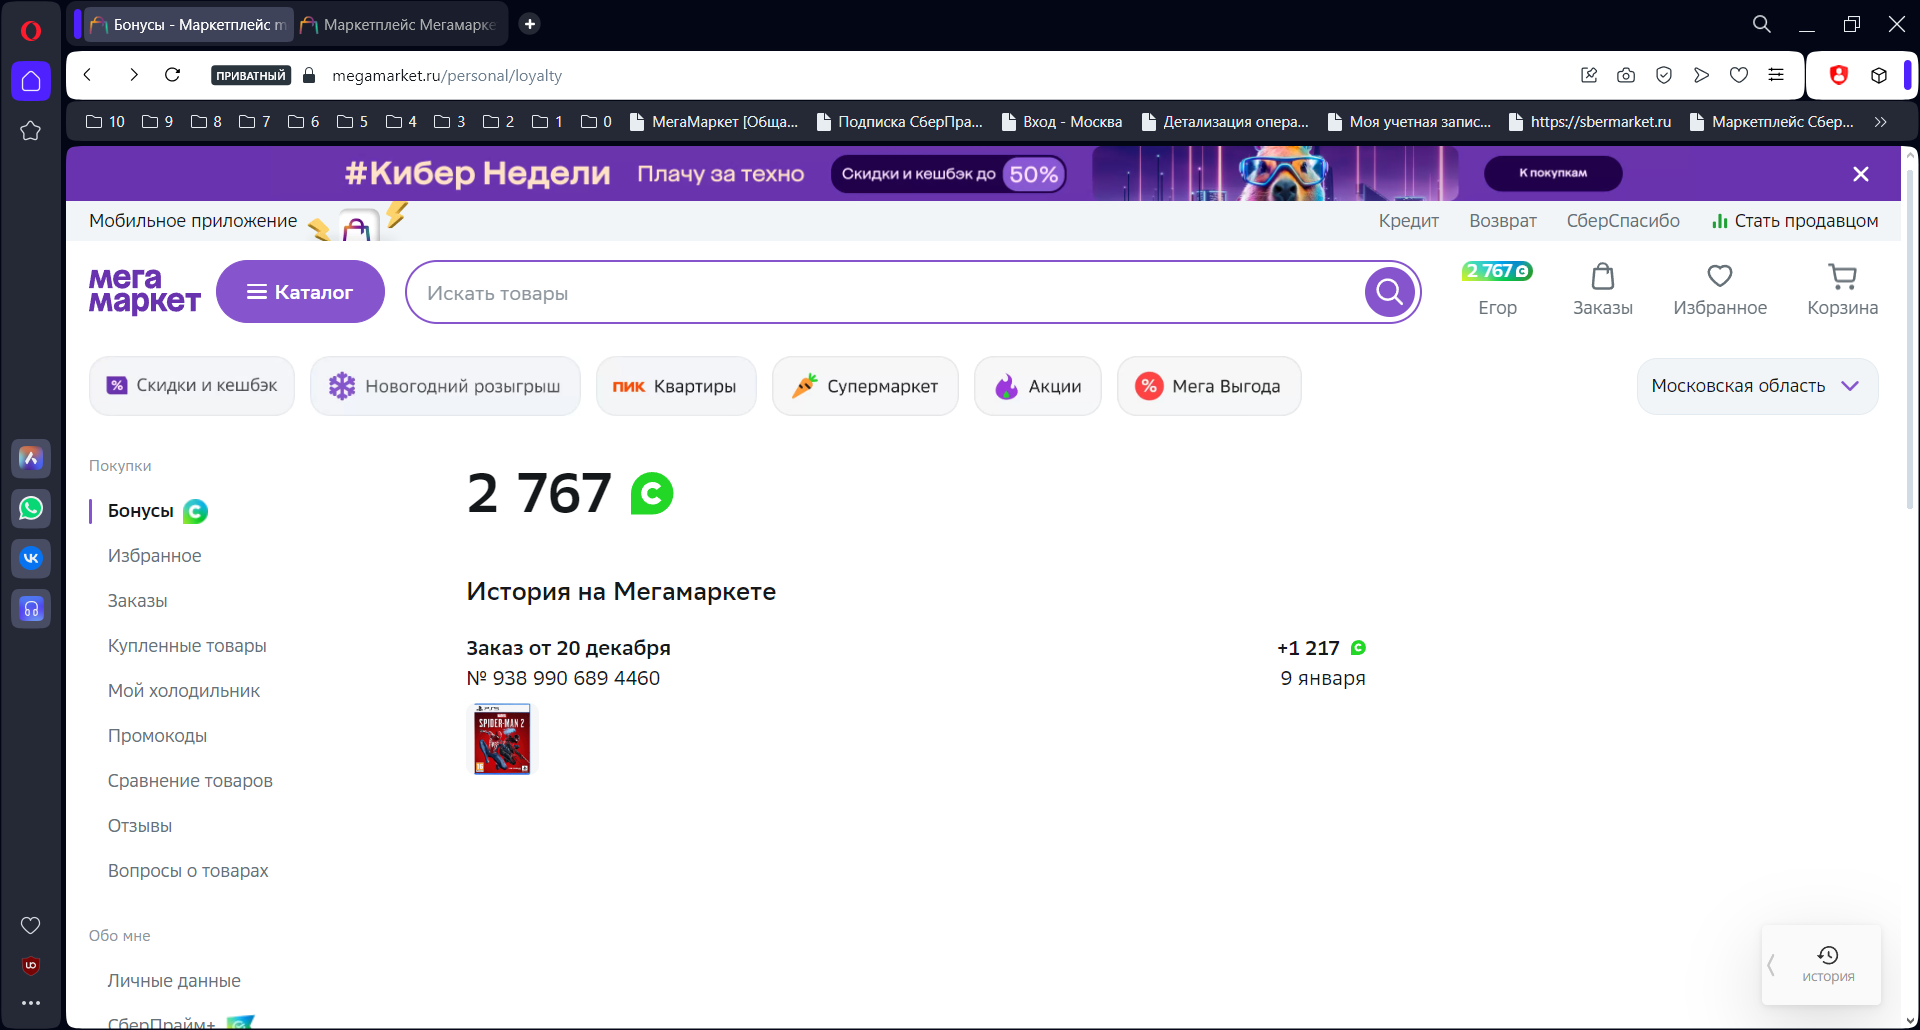Open Заказы bag icon in header

click(x=1603, y=290)
